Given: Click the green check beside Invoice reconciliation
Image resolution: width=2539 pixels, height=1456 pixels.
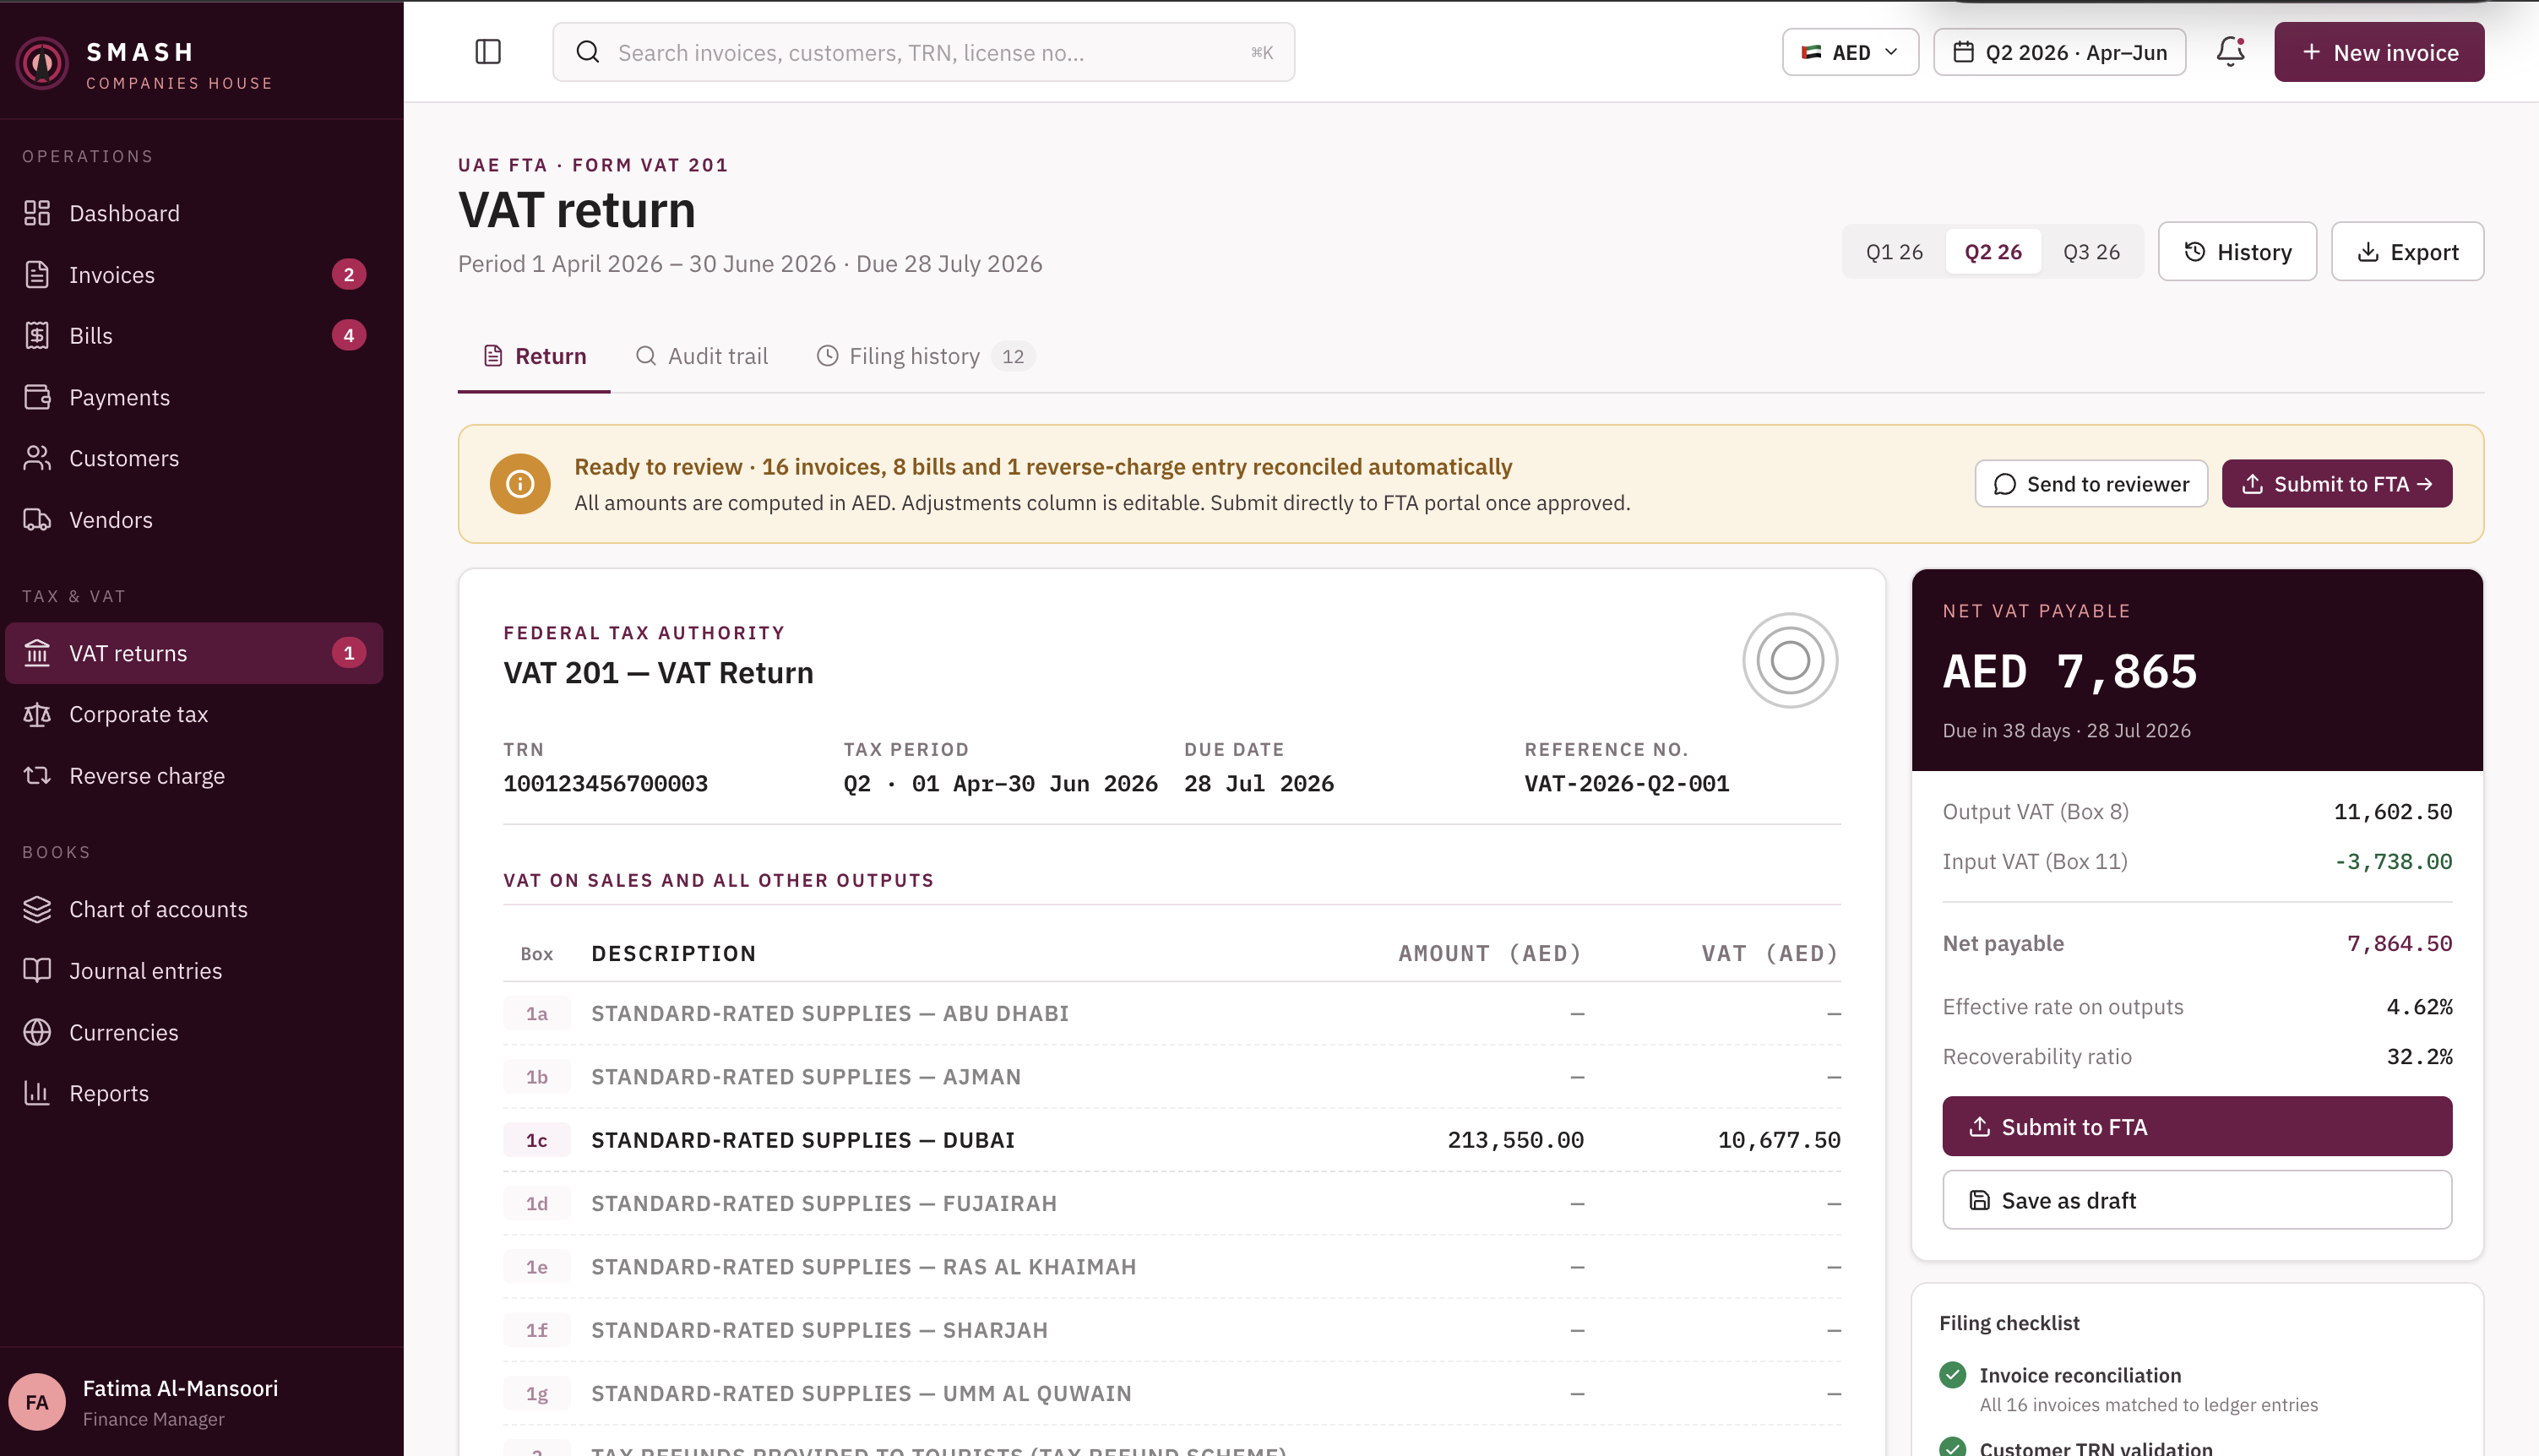Looking at the screenshot, I should pyautogui.click(x=1952, y=1375).
